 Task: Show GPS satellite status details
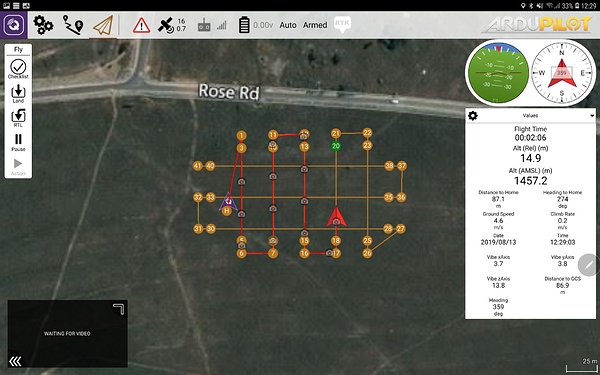coord(172,25)
